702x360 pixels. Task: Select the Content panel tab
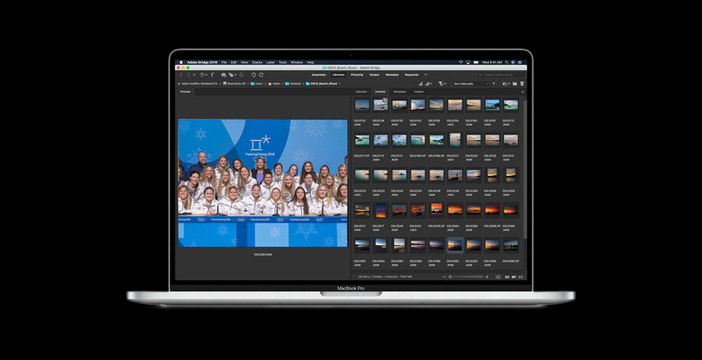(x=380, y=92)
